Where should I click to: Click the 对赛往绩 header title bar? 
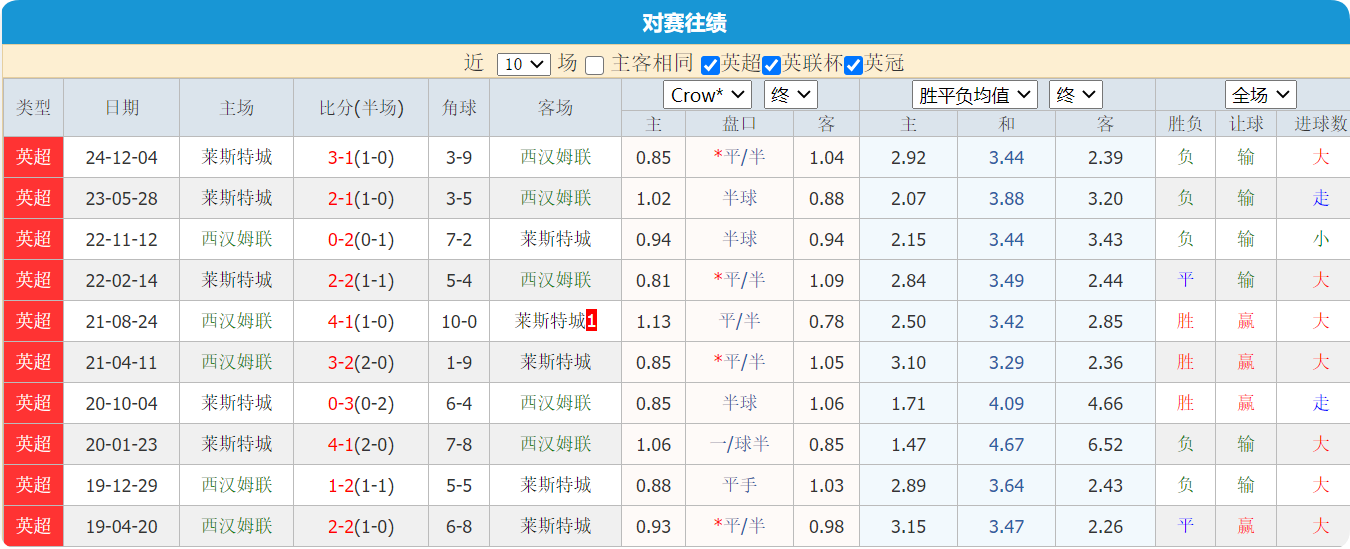pyautogui.click(x=675, y=23)
